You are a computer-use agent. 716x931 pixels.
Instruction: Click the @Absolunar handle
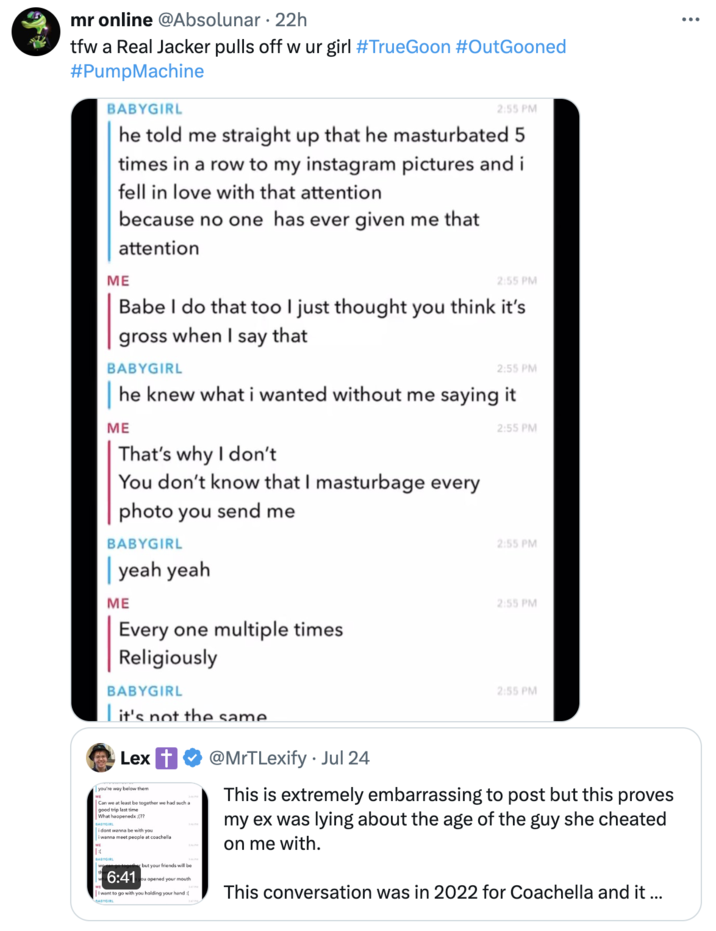tap(211, 20)
